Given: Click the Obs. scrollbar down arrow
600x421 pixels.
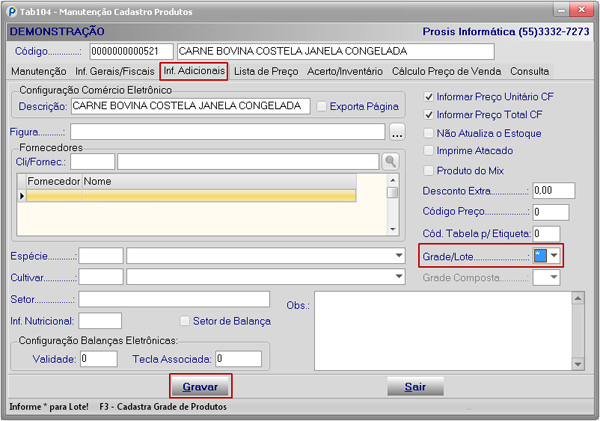Looking at the screenshot, I should pyautogui.click(x=578, y=364).
